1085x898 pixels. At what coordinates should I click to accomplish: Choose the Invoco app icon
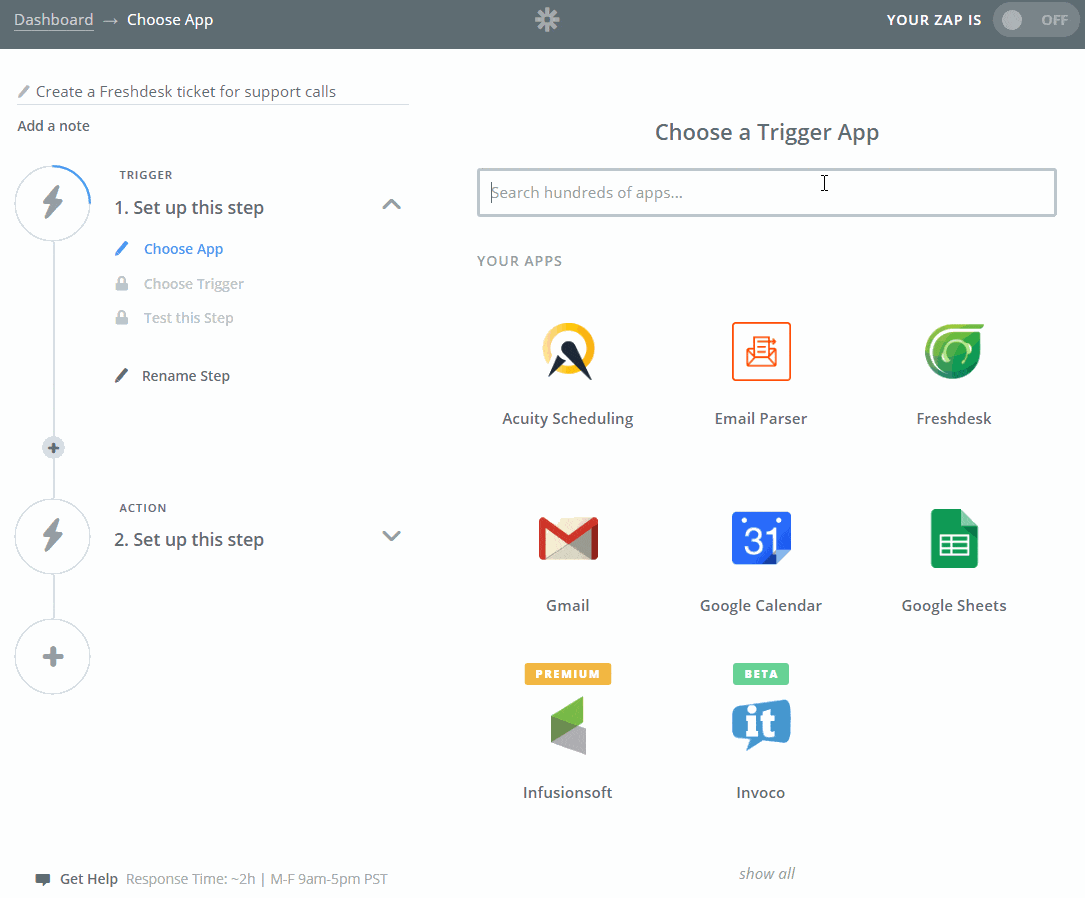click(761, 725)
